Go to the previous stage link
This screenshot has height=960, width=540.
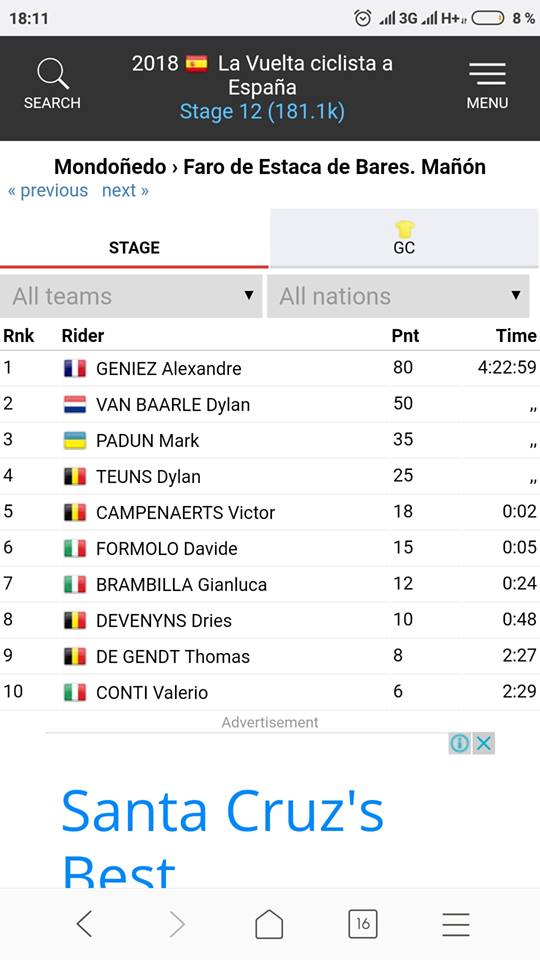pos(48,190)
